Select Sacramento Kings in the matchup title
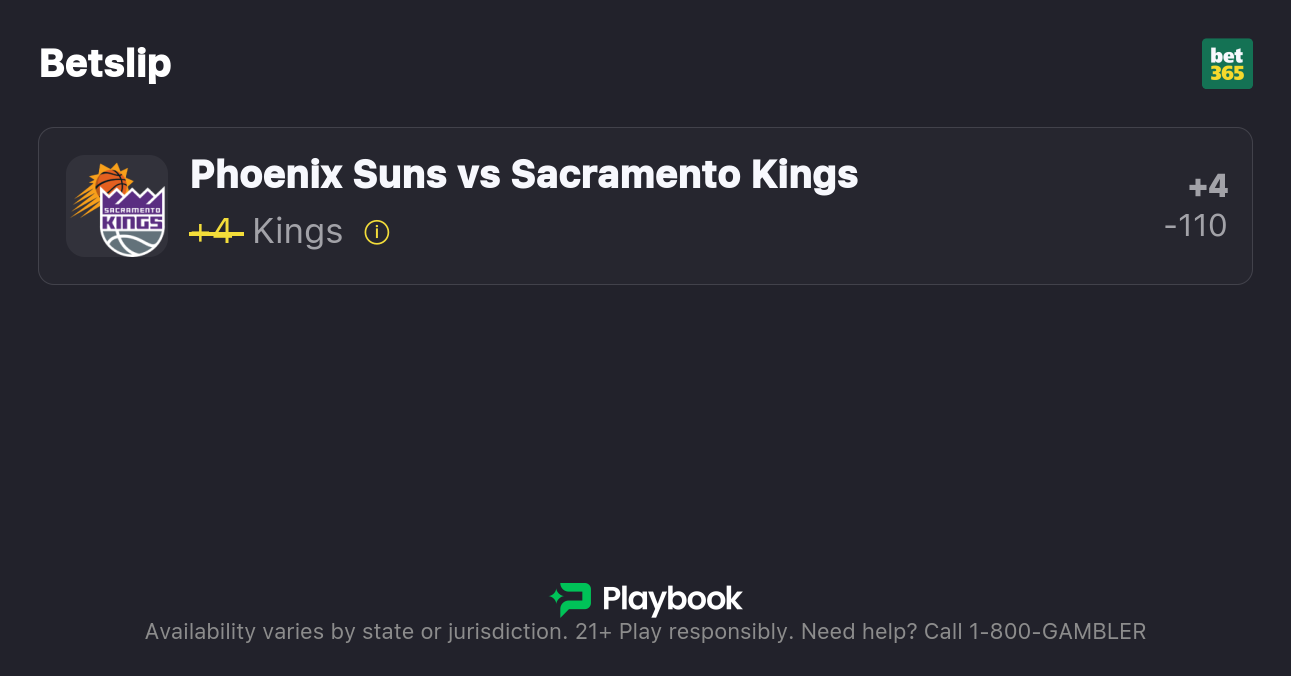 [684, 175]
